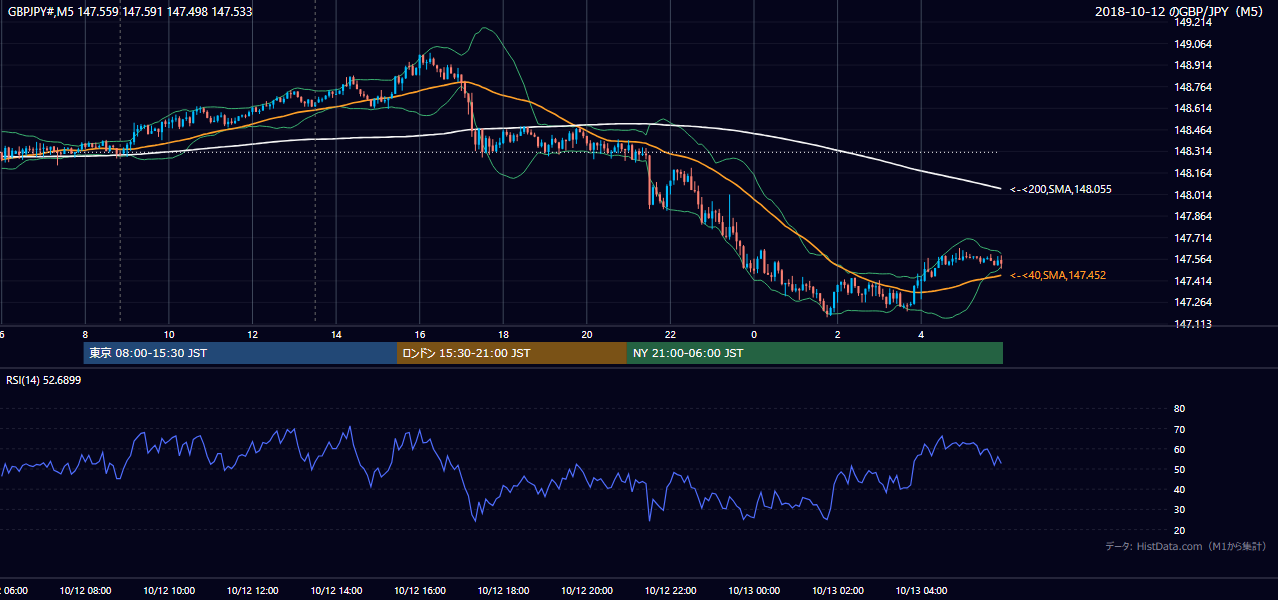
Task: Click the 147.714 price axis label
Action: coord(1193,238)
